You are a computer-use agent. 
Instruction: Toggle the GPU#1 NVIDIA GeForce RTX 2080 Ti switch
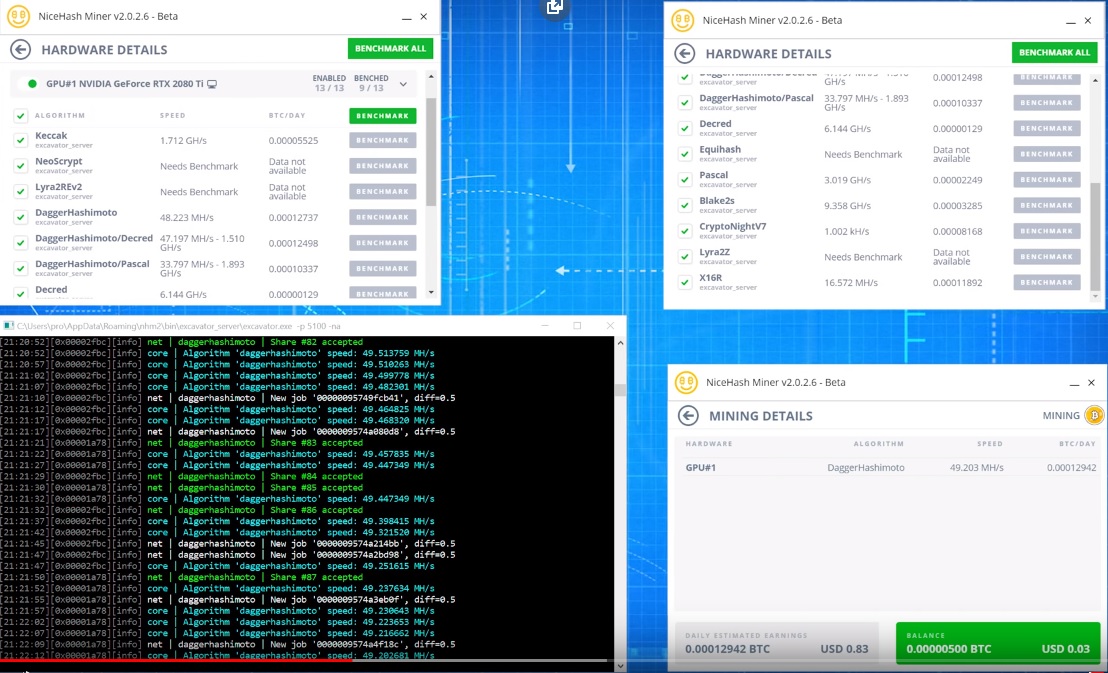tap(28, 84)
